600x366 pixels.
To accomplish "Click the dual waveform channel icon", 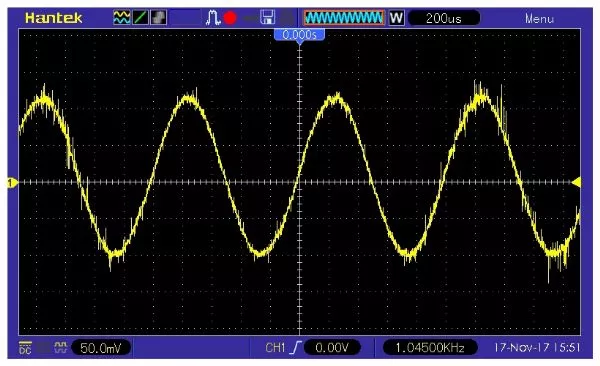I will (x=122, y=18).
